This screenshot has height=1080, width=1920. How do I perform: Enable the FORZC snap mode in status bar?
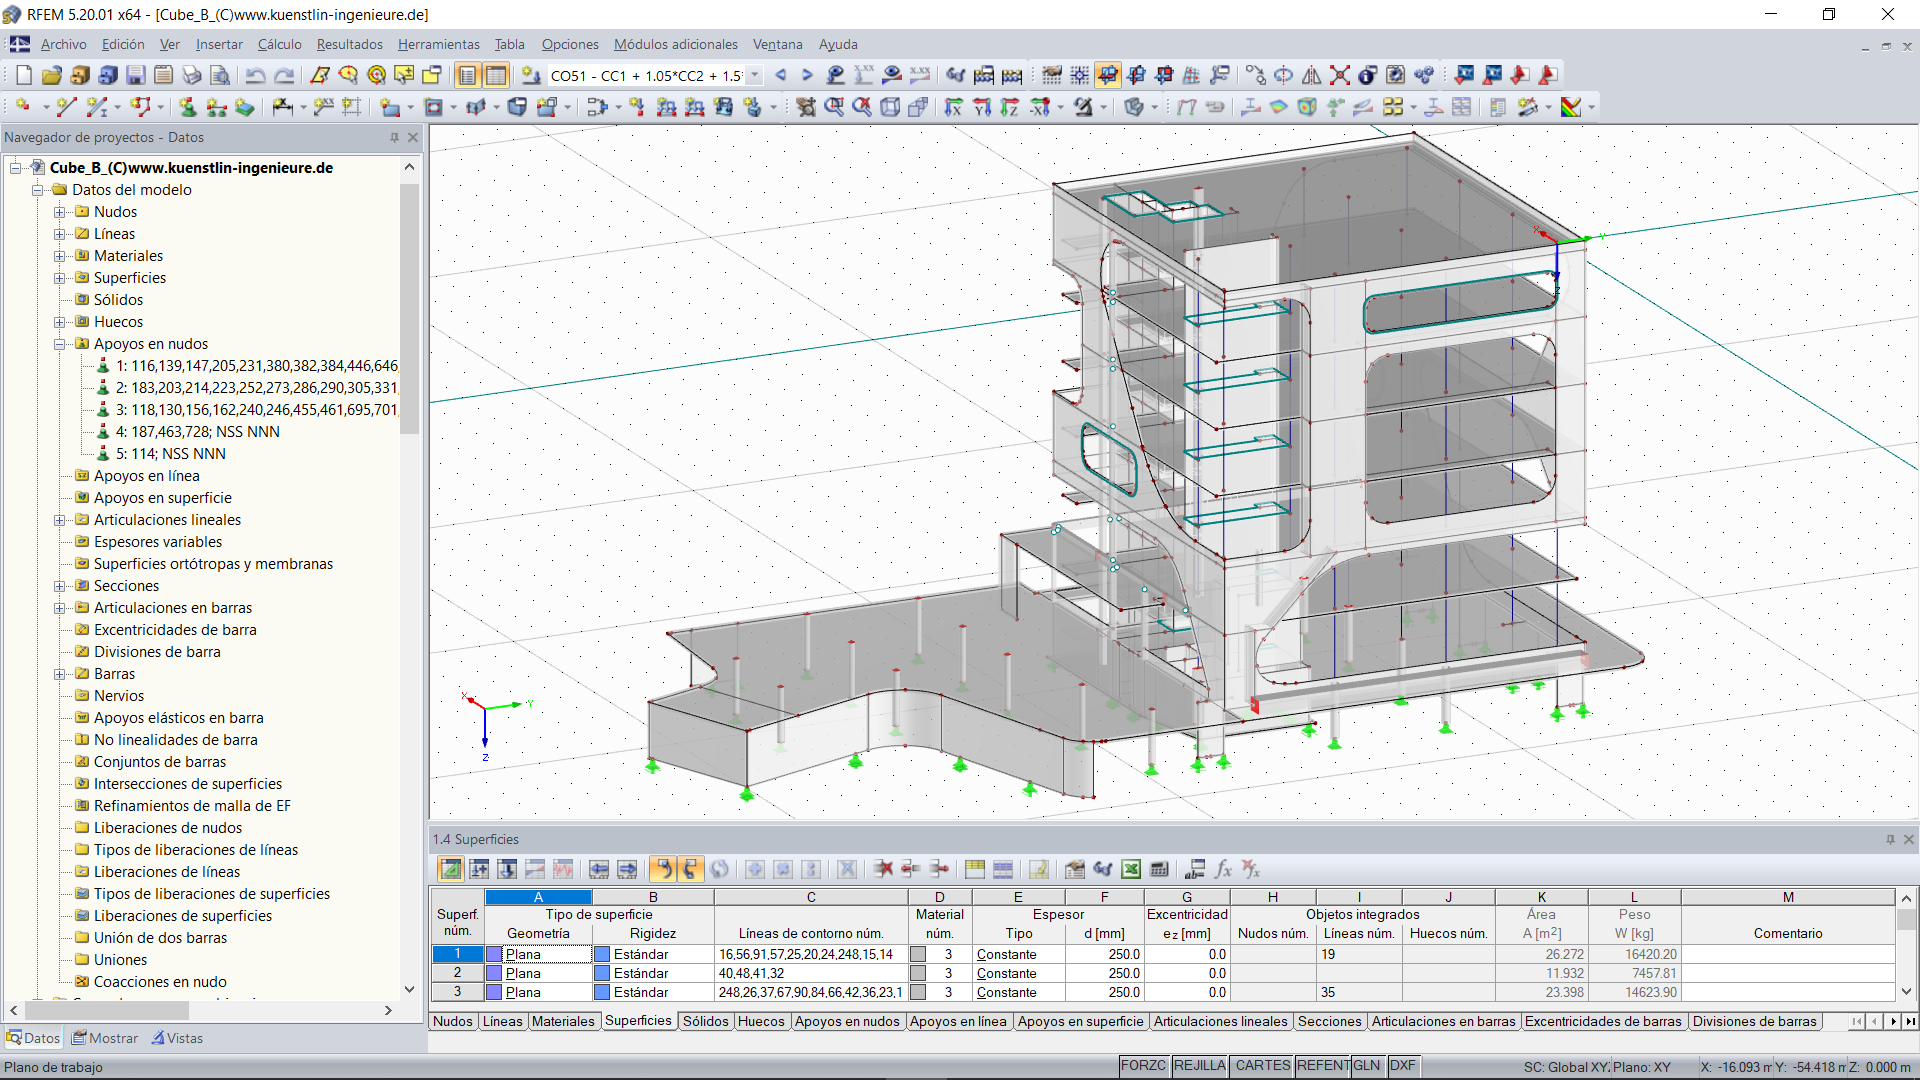(1143, 1066)
